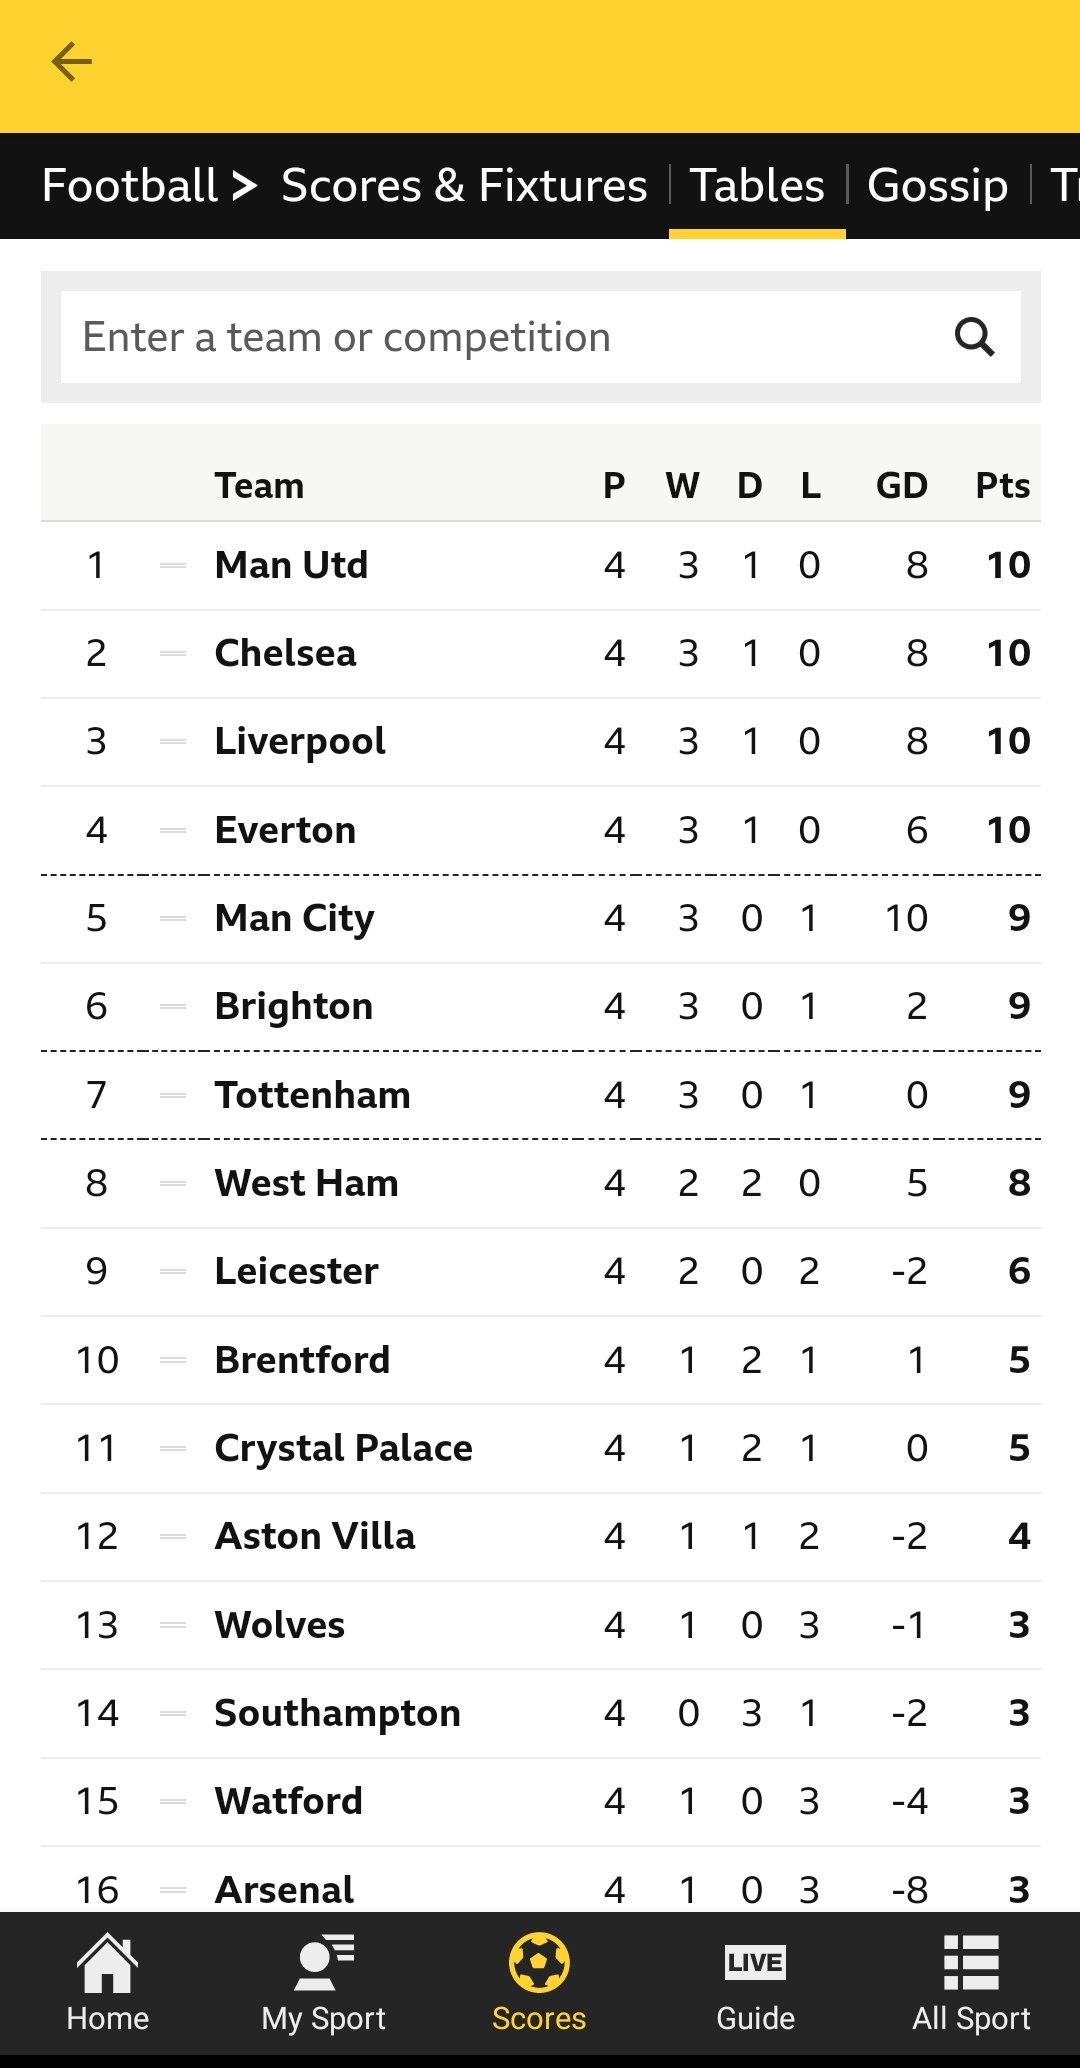This screenshot has width=1080, height=2068.
Task: Open the Tottenham team link
Action: tap(312, 1095)
